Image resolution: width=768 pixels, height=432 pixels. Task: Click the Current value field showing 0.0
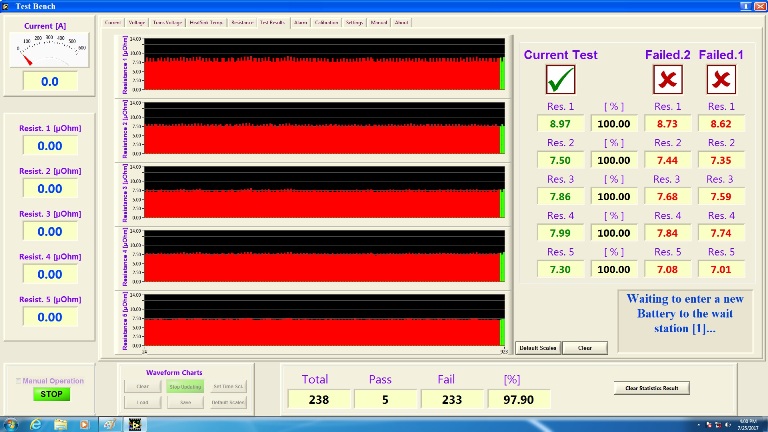point(50,81)
